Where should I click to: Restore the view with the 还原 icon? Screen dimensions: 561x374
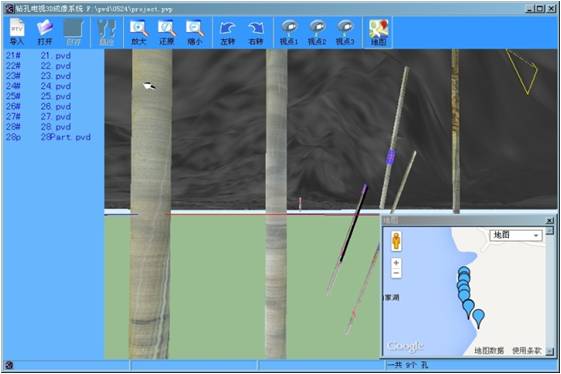[167, 32]
